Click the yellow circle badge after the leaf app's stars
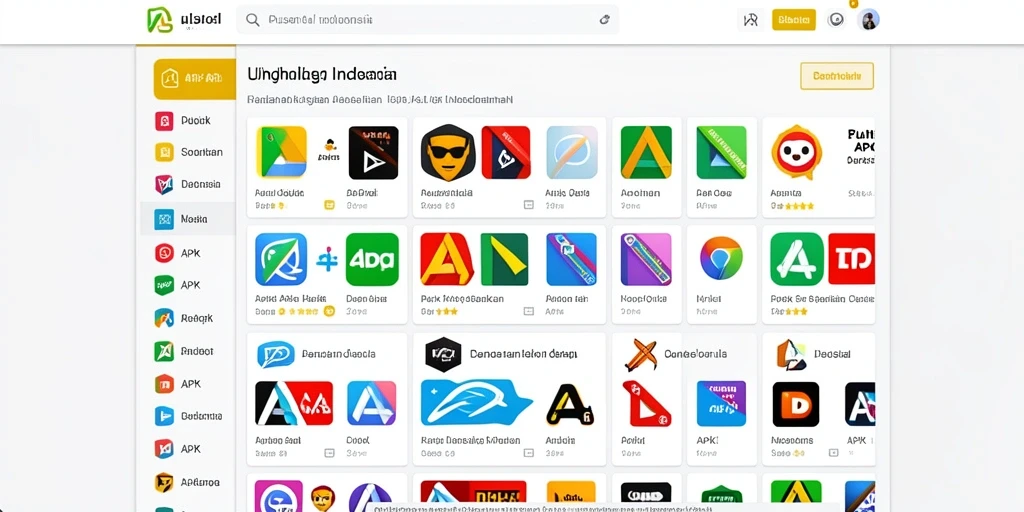Viewport: 1024px width, 512px height. click(329, 312)
